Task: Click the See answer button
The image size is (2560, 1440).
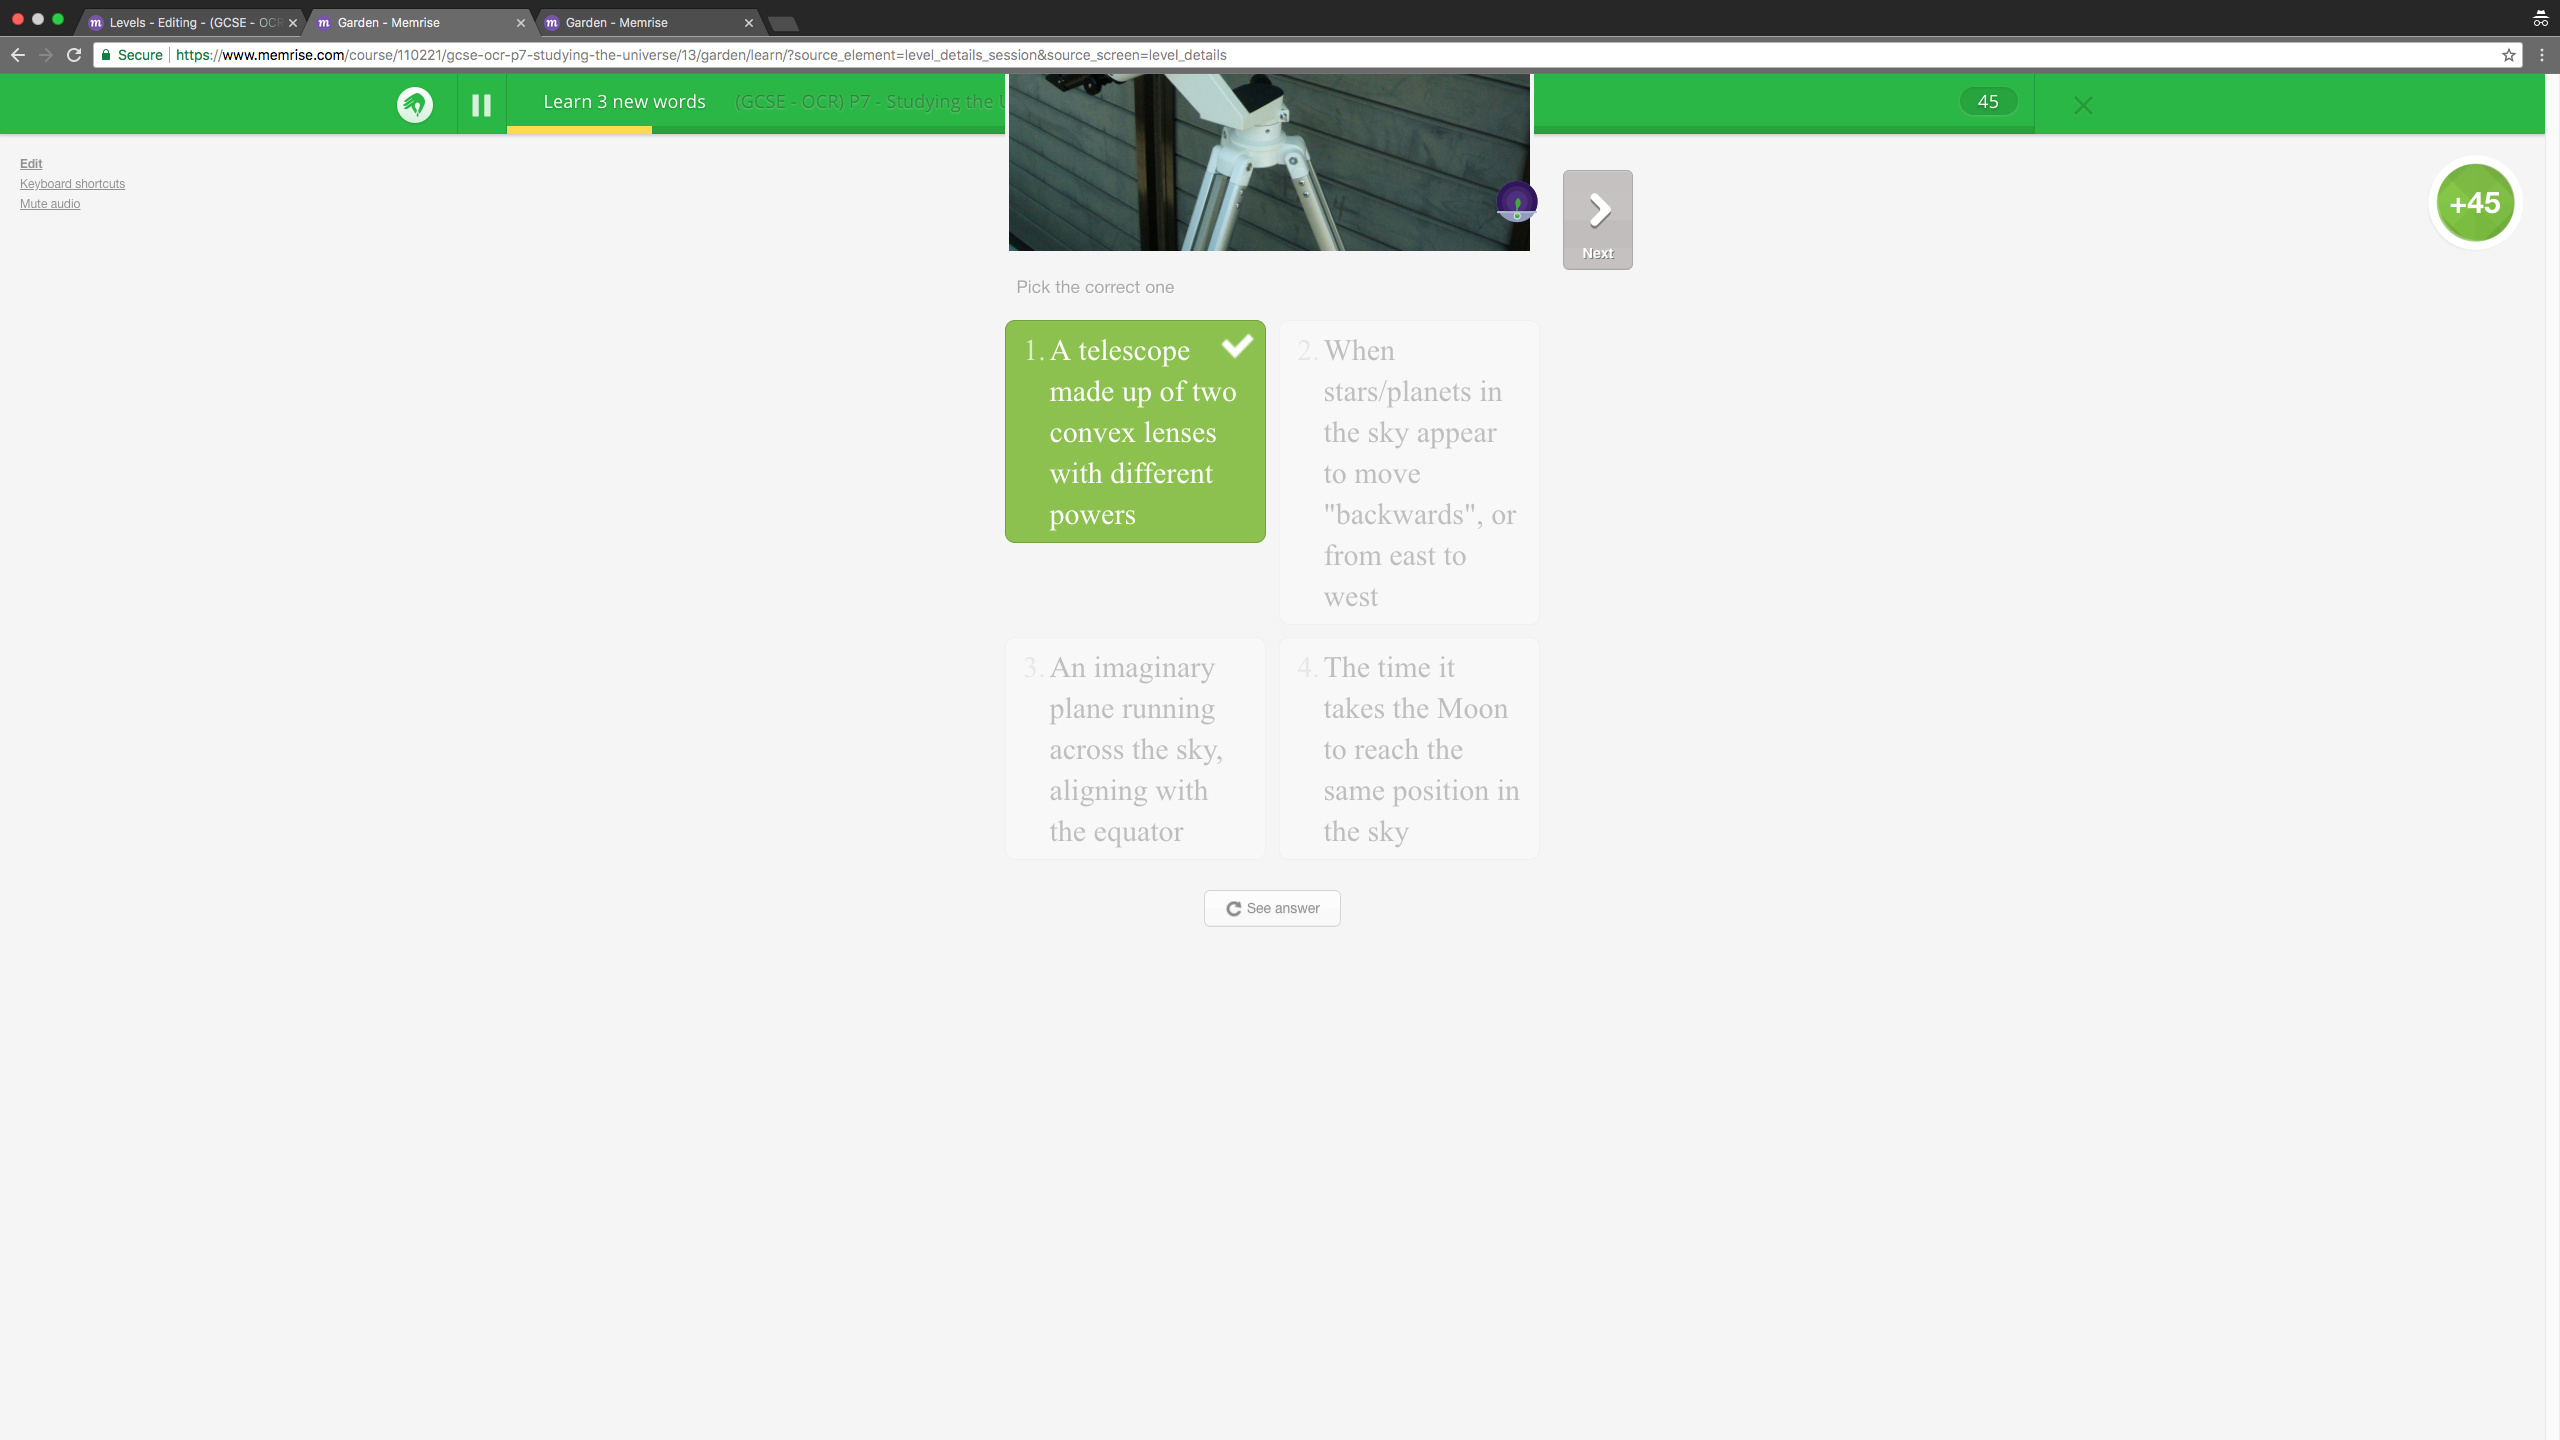Action: pos(1272,908)
